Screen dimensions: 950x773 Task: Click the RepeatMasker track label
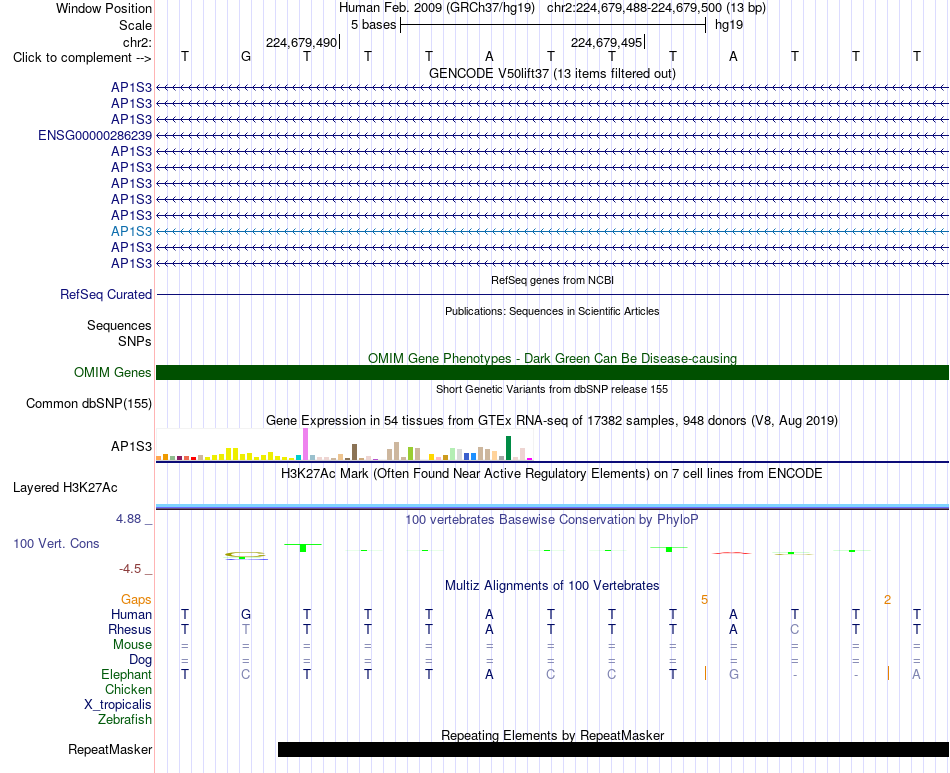pos(110,749)
